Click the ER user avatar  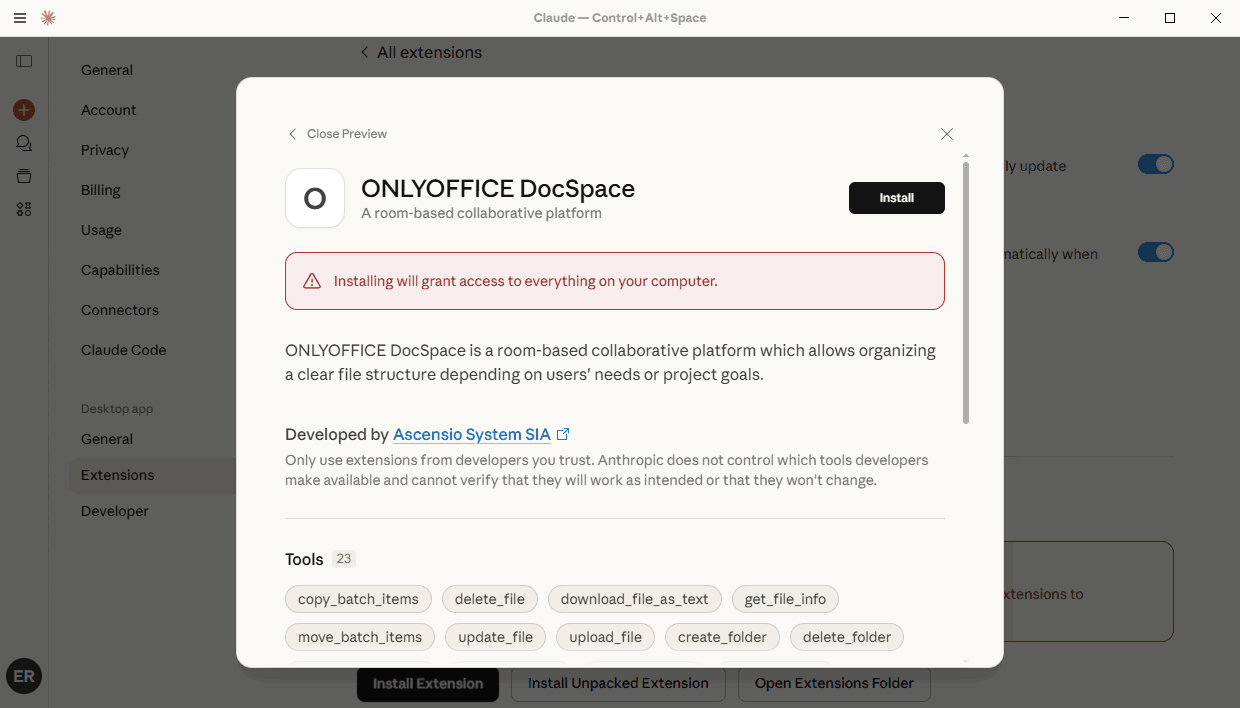tap(24, 676)
